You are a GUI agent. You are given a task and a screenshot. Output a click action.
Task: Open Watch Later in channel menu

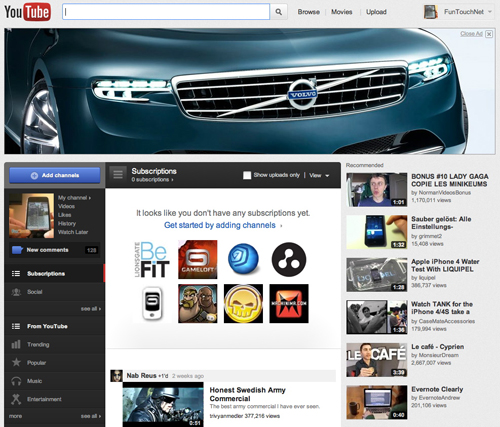pyautogui.click(x=73, y=232)
